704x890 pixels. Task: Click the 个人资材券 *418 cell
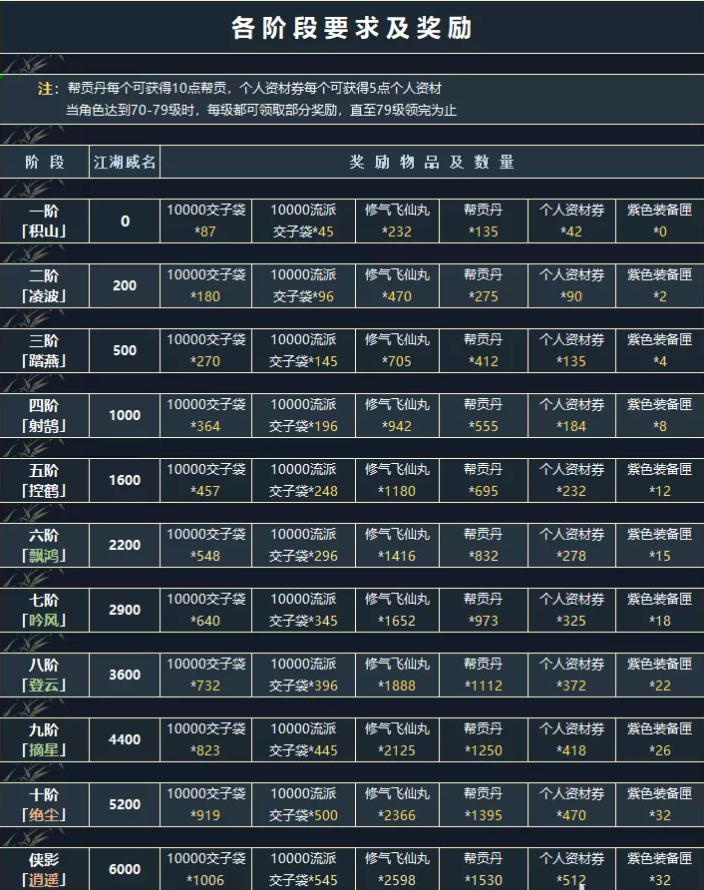[x=572, y=740]
